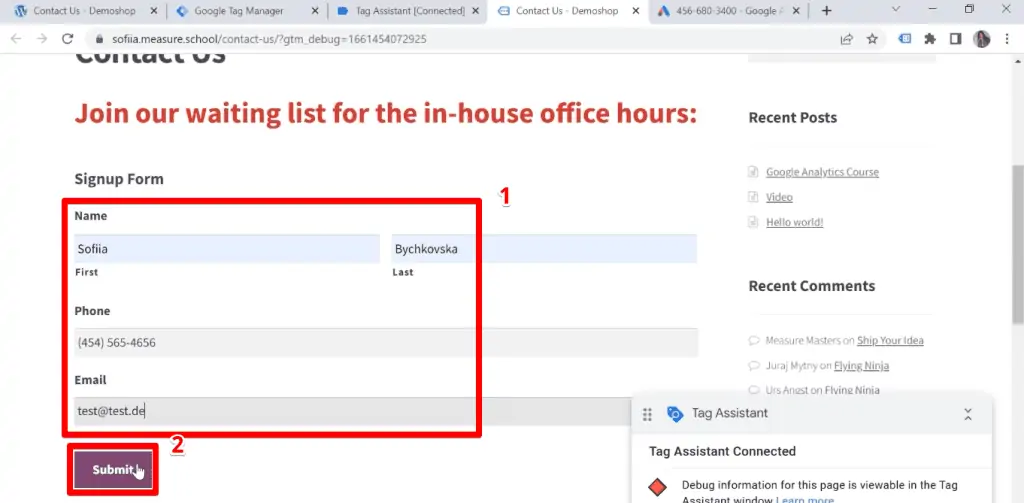Click the browser forward arrow
This screenshot has height=503, width=1024.
pos(42,39)
